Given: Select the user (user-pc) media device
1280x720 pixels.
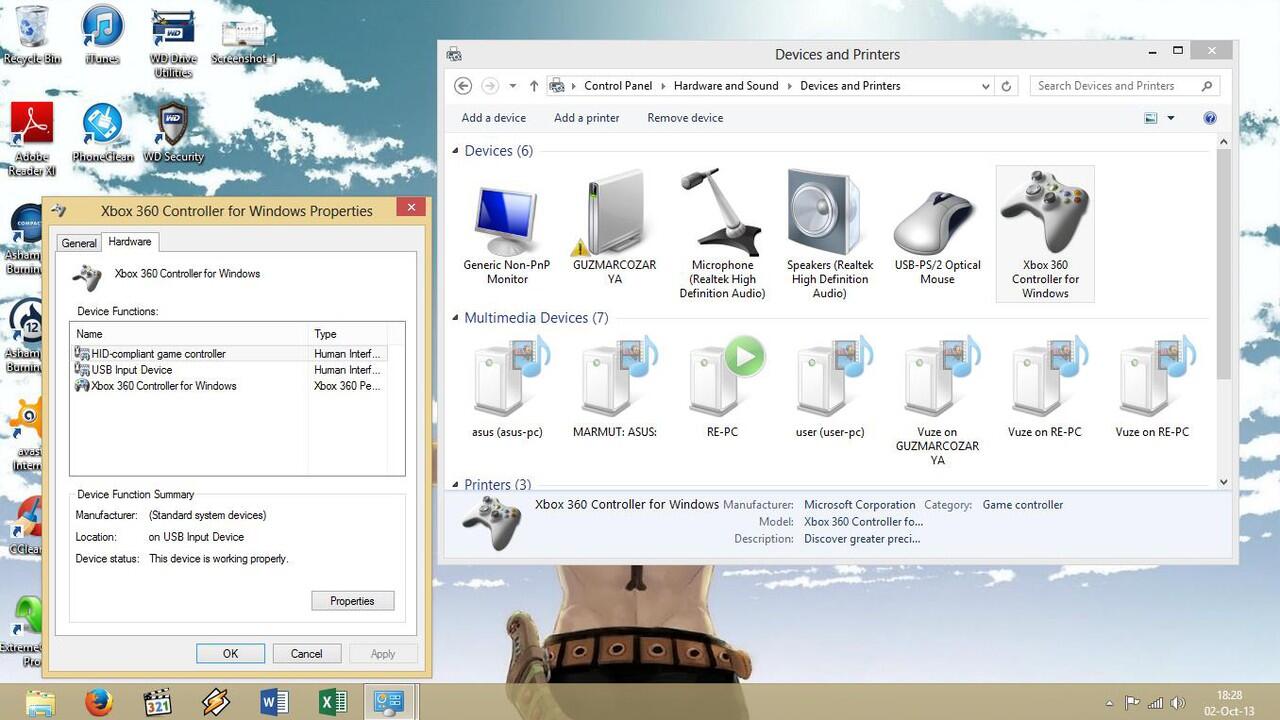Looking at the screenshot, I should pyautogui.click(x=830, y=388).
